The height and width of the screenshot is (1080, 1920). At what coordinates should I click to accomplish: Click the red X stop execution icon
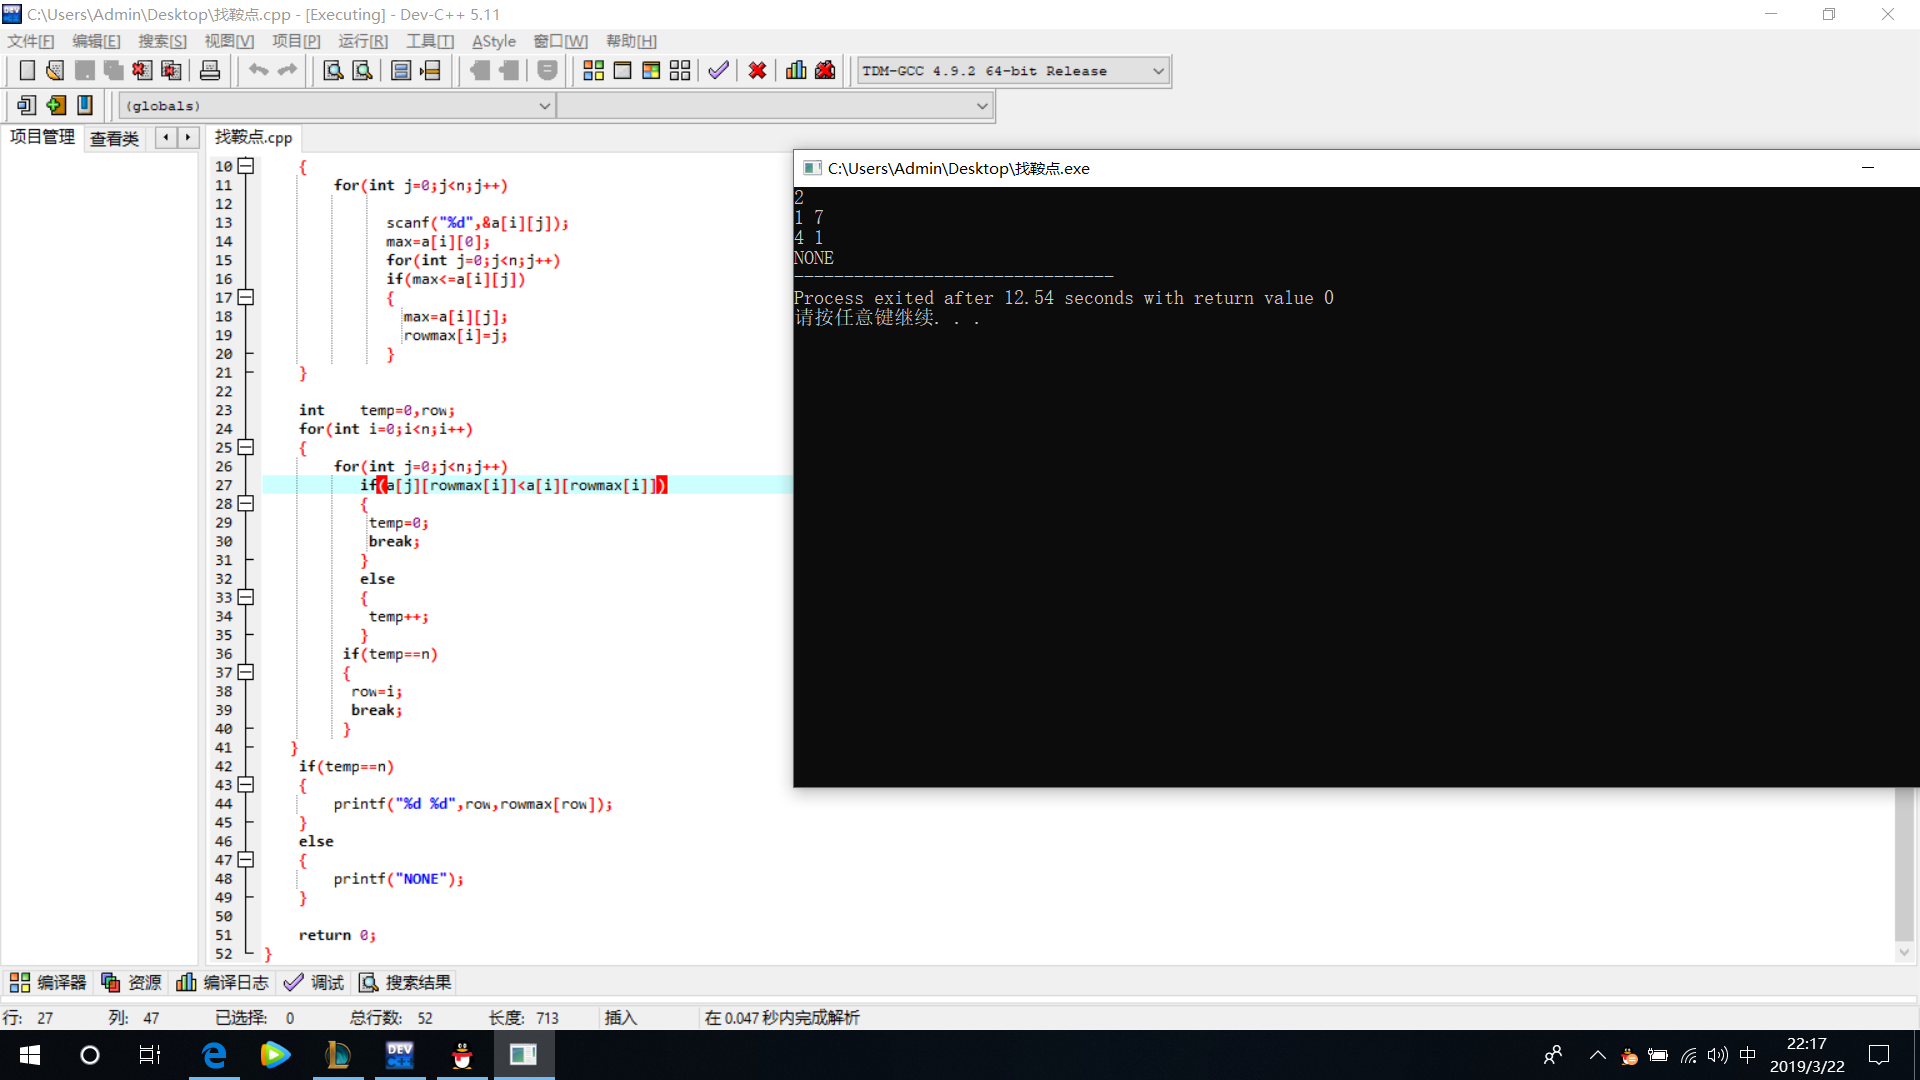(758, 71)
